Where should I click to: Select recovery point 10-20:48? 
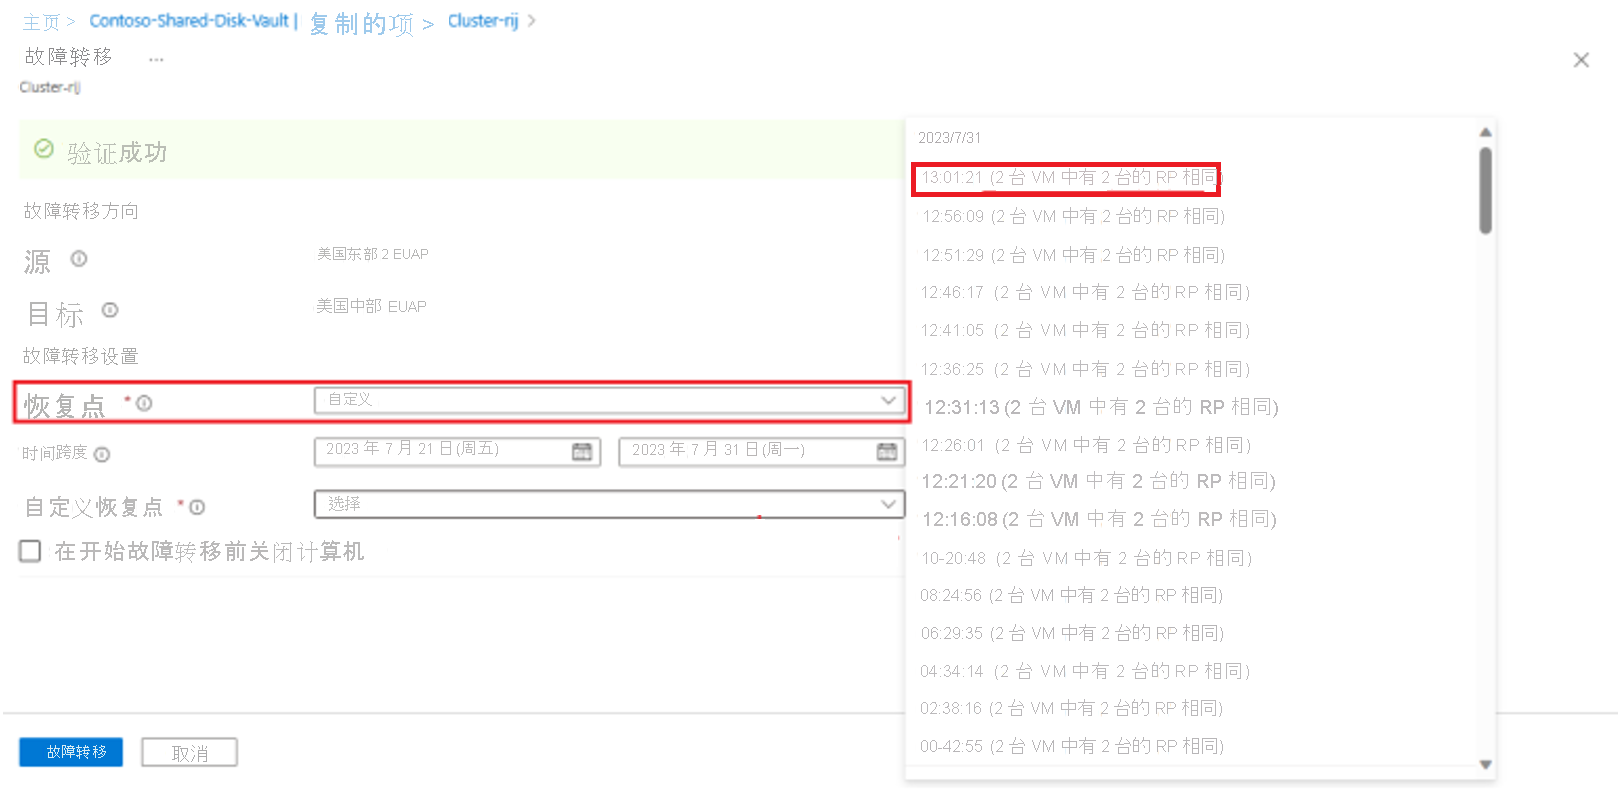[1086, 558]
